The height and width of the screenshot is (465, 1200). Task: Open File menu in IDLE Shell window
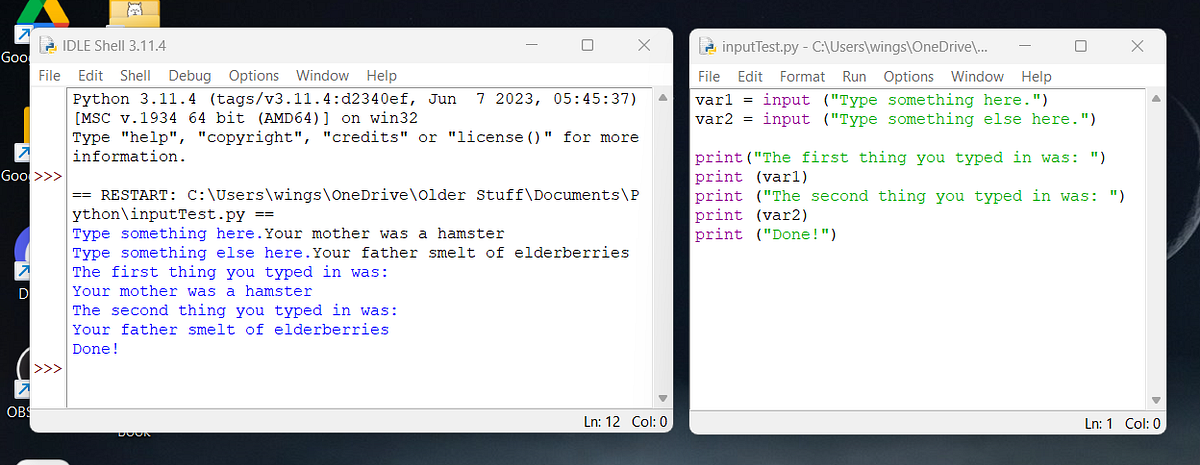pos(50,75)
